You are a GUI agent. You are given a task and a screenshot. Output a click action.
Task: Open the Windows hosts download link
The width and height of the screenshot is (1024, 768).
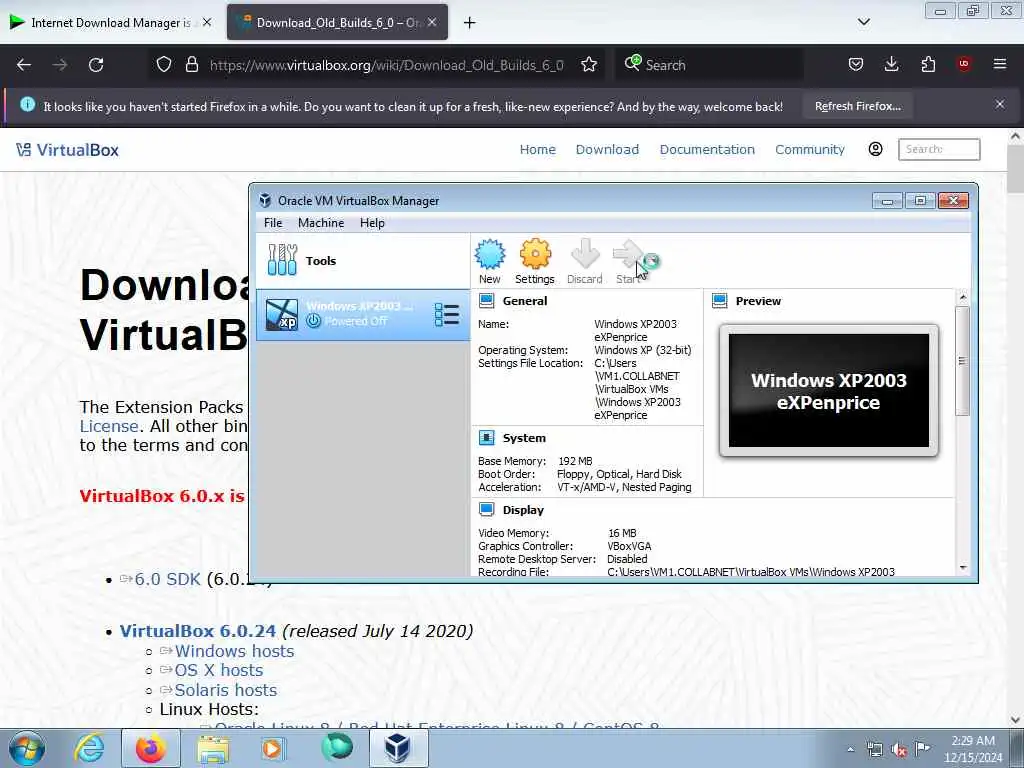point(234,651)
